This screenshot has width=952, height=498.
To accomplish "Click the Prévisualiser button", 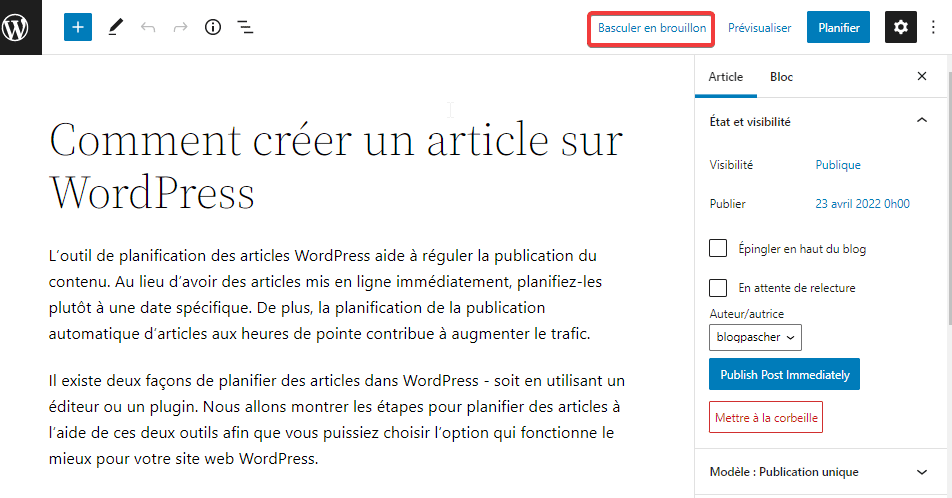I will click(760, 28).
